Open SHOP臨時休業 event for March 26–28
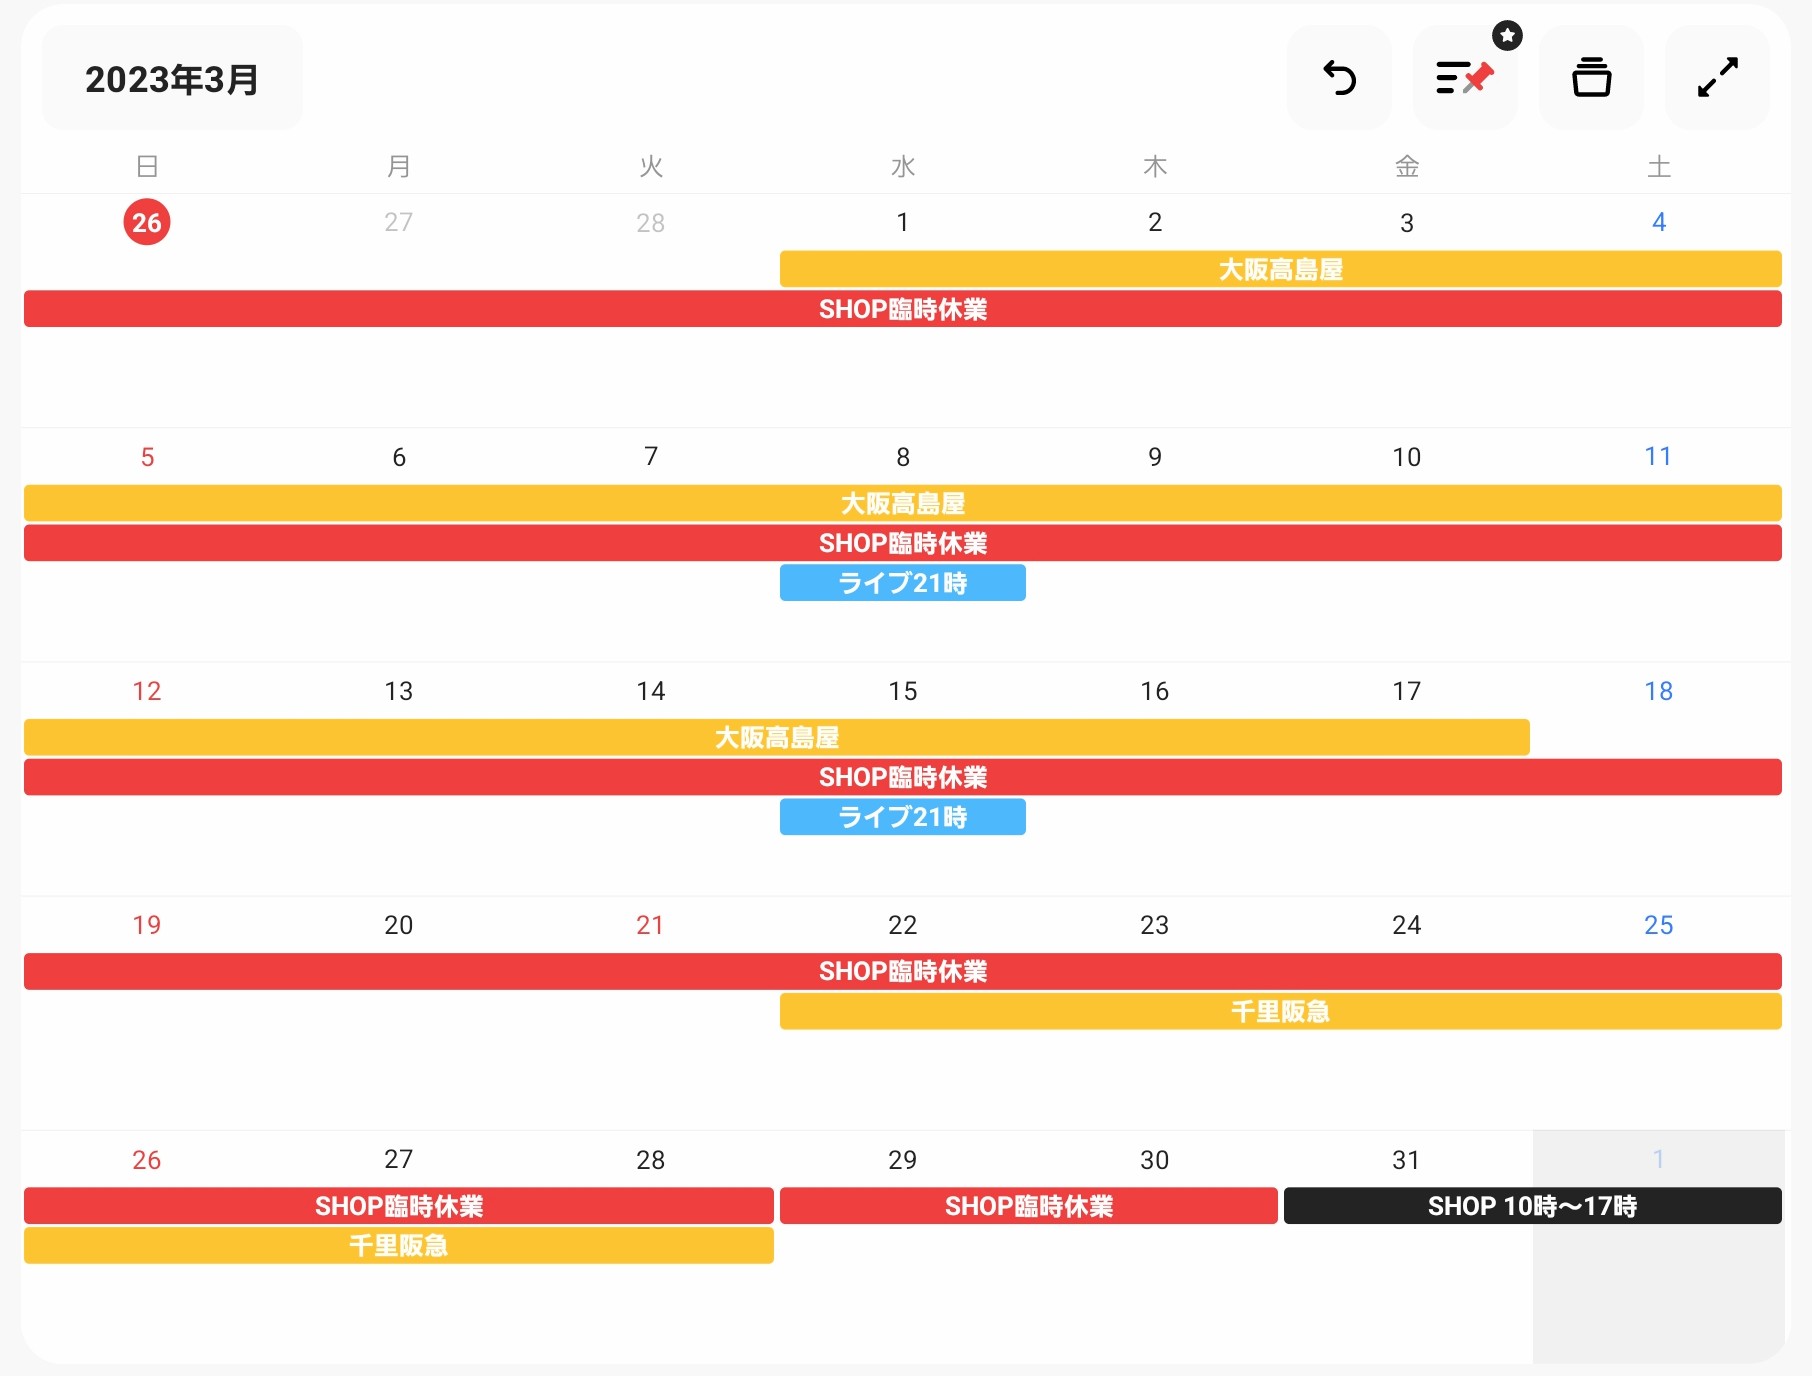Screen dimensions: 1812x1376 pos(399,1205)
